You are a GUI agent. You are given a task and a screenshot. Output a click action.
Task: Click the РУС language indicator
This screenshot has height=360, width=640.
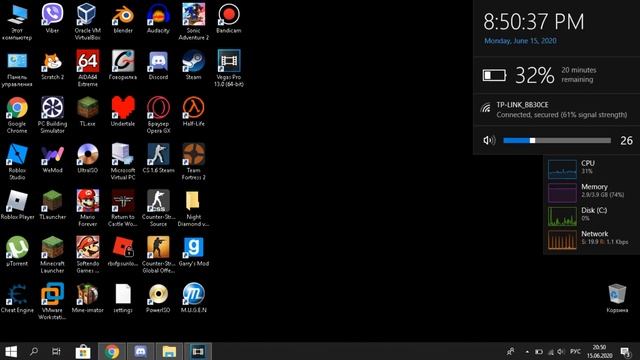click(x=575, y=351)
